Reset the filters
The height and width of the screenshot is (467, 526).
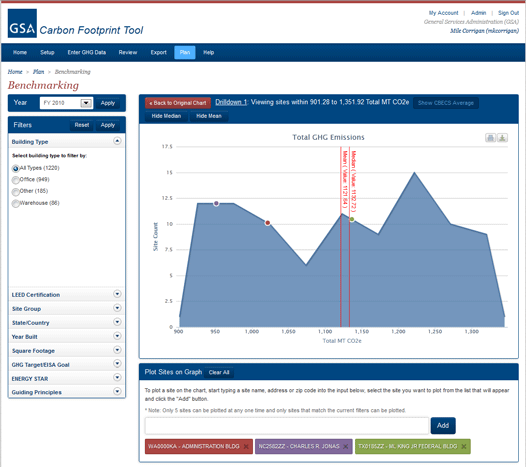point(82,125)
